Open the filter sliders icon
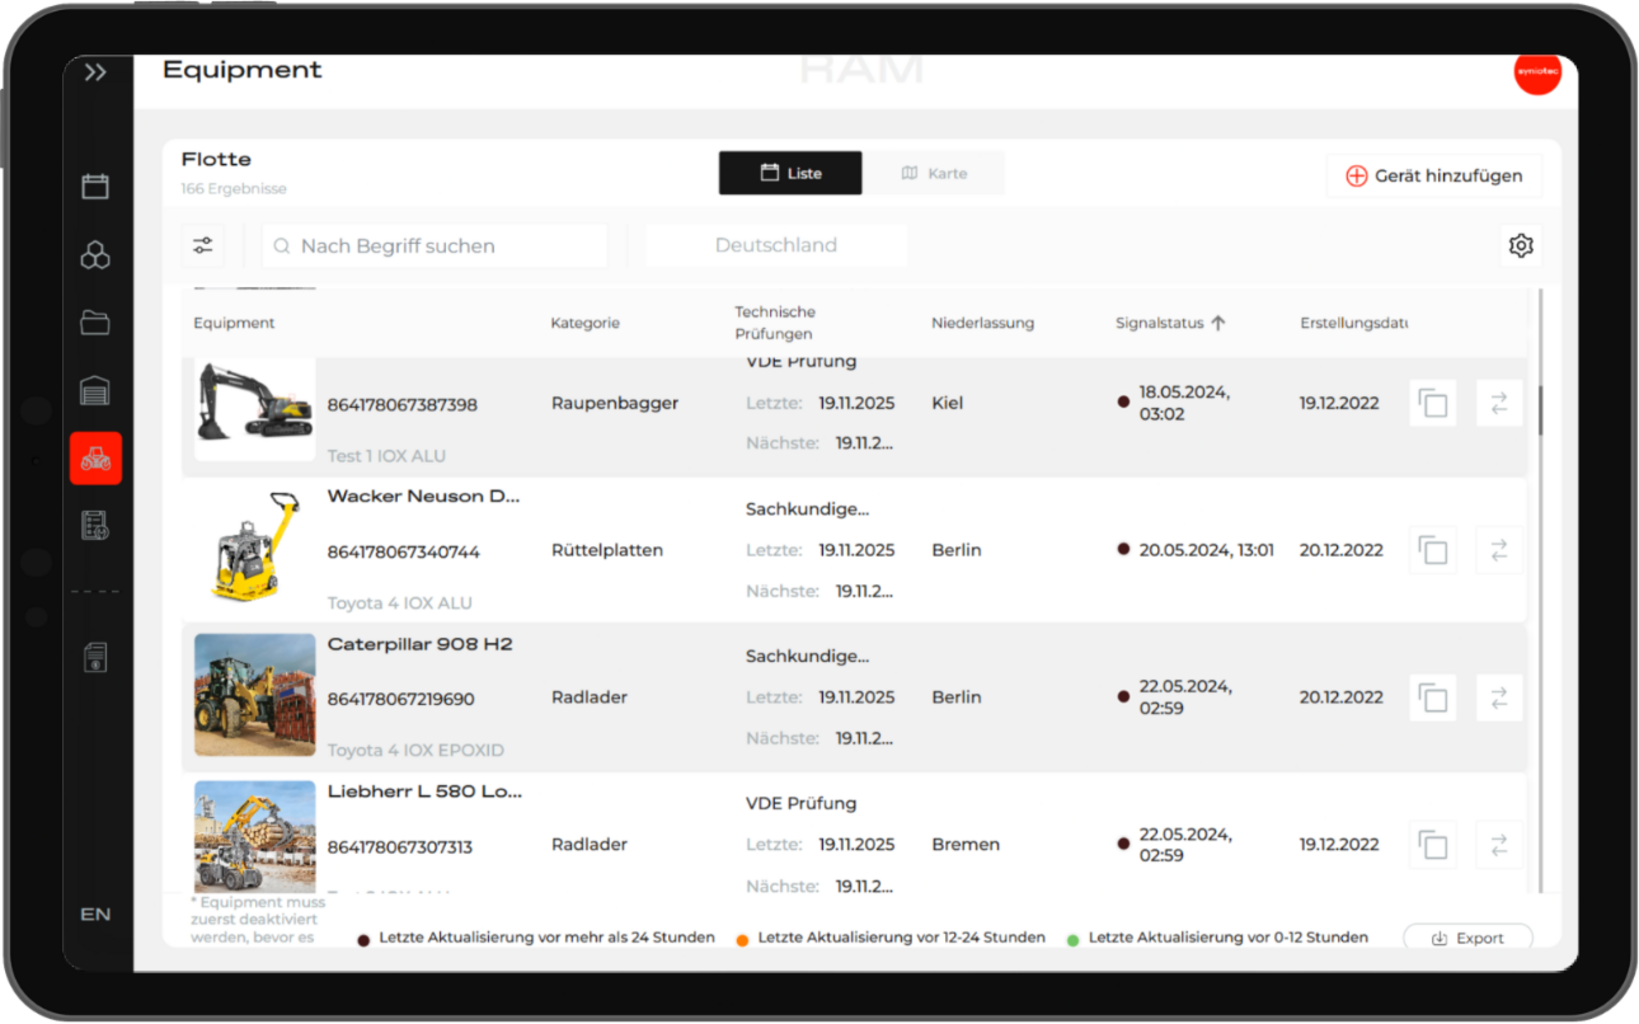This screenshot has height=1024, width=1639. tap(203, 246)
